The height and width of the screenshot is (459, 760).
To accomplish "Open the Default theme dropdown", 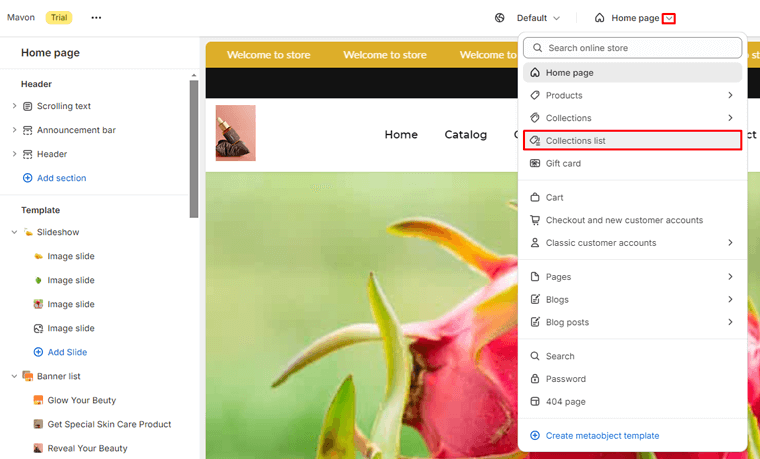I will (x=538, y=18).
